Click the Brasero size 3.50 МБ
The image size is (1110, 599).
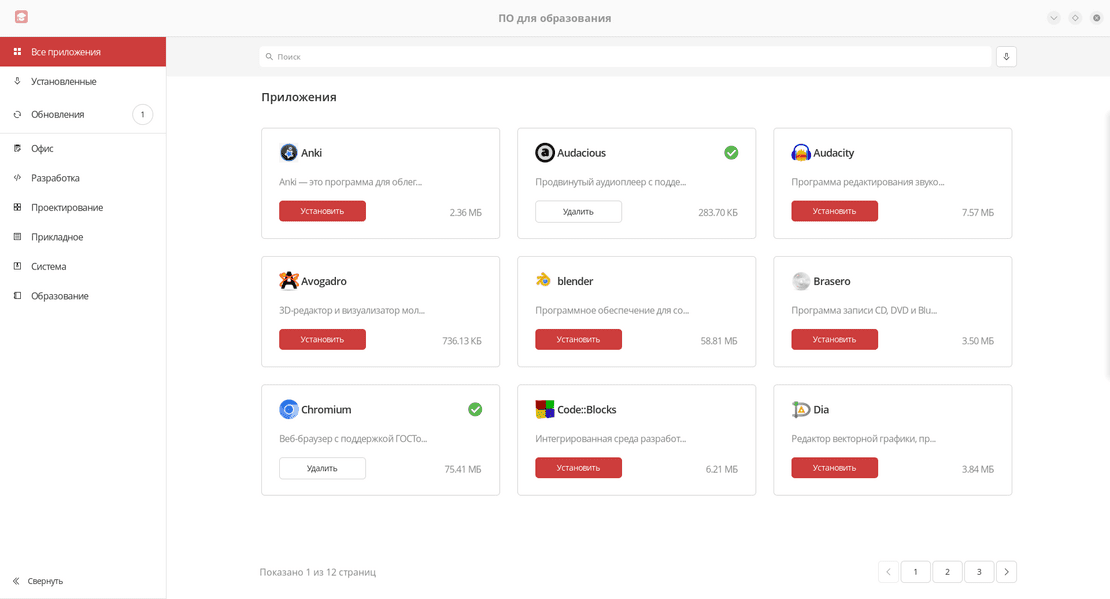coord(978,341)
